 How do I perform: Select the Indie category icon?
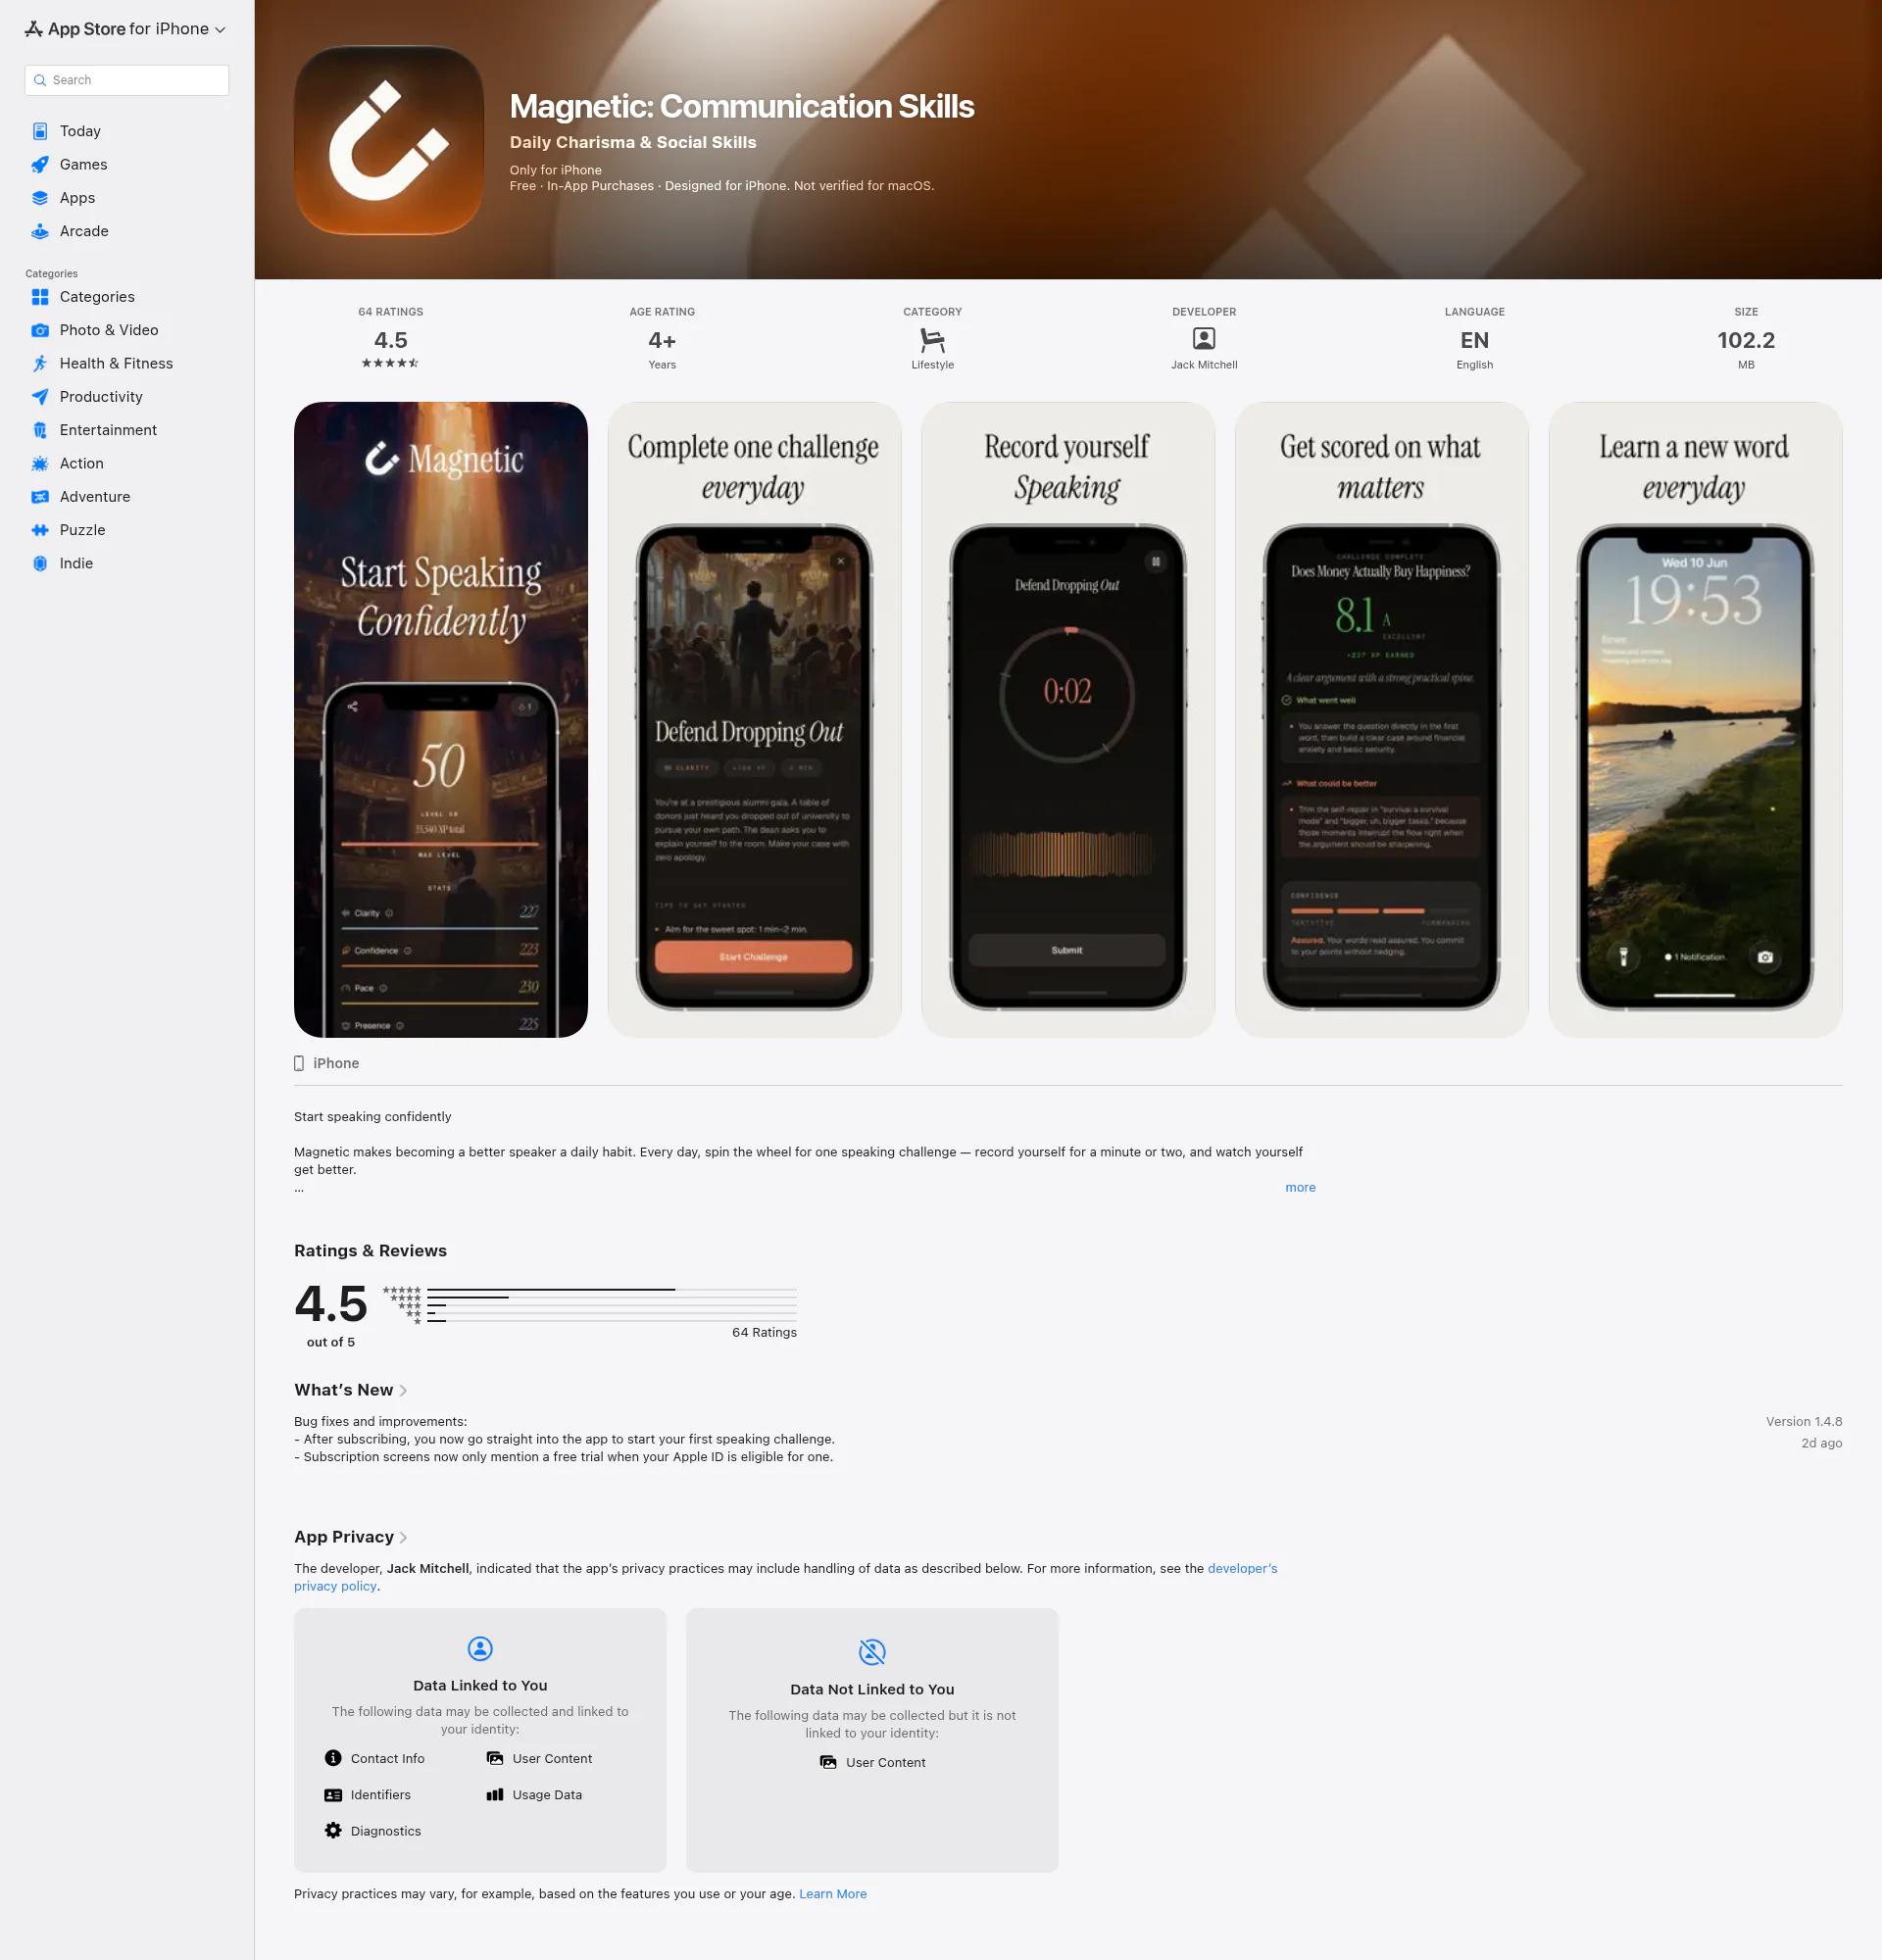[40, 563]
